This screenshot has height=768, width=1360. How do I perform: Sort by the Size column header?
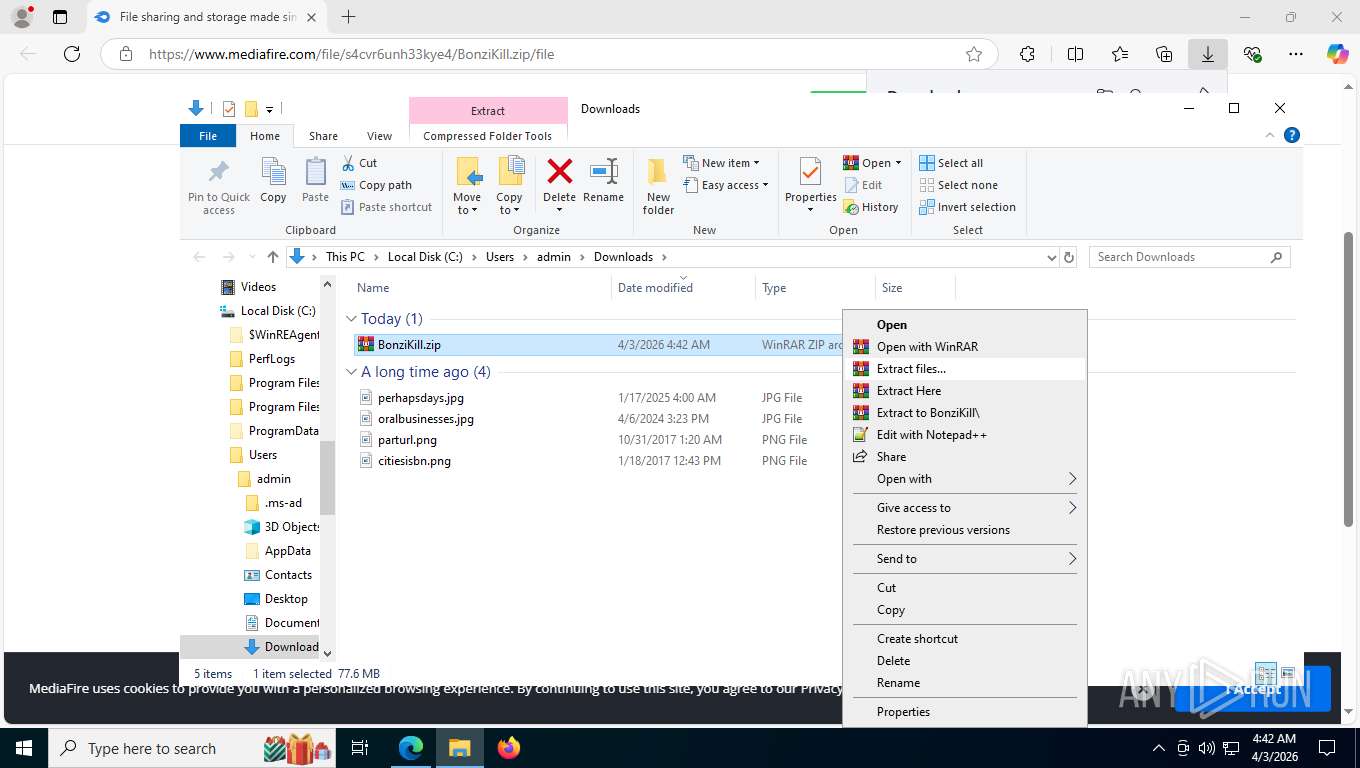coord(915,288)
